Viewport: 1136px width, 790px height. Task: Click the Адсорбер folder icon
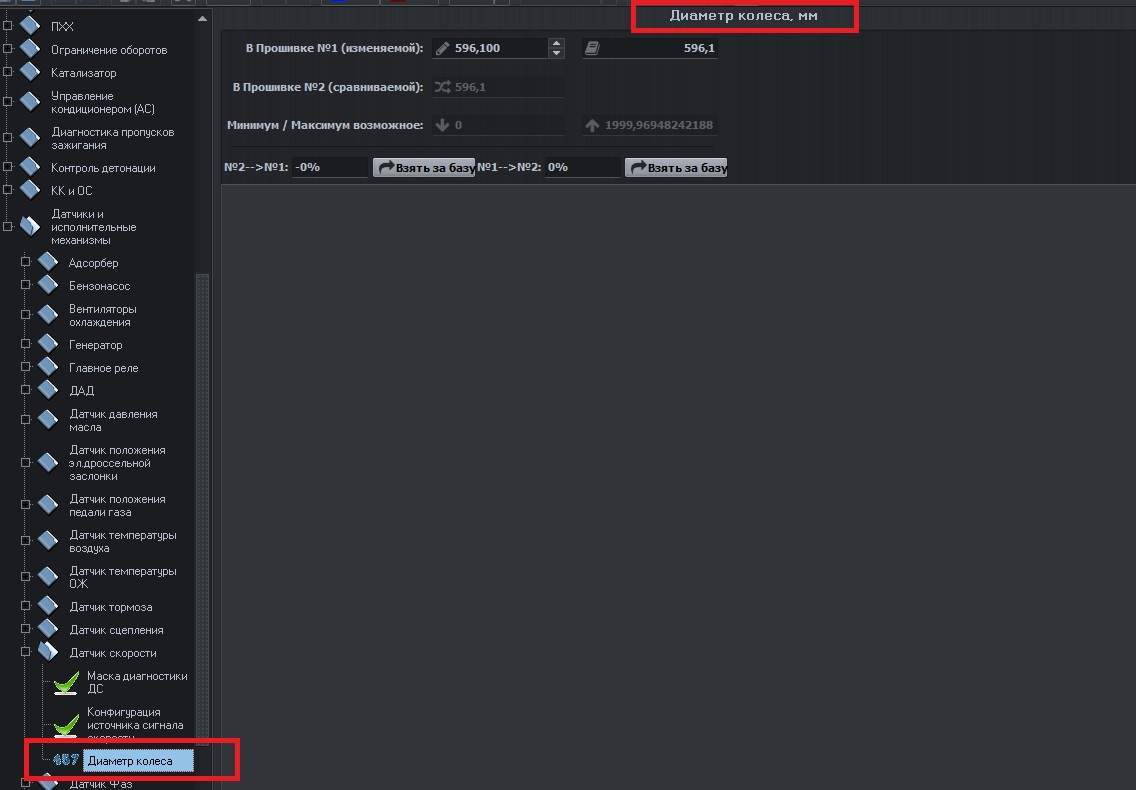click(48, 263)
